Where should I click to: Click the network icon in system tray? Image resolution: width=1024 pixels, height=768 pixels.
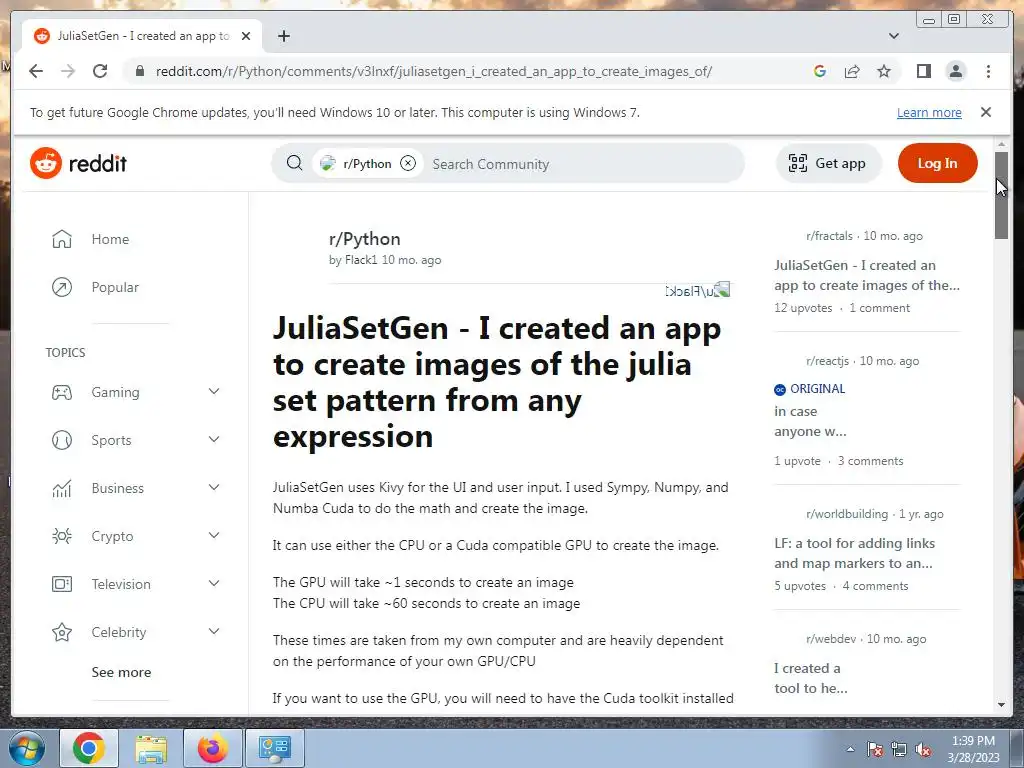pos(899,750)
